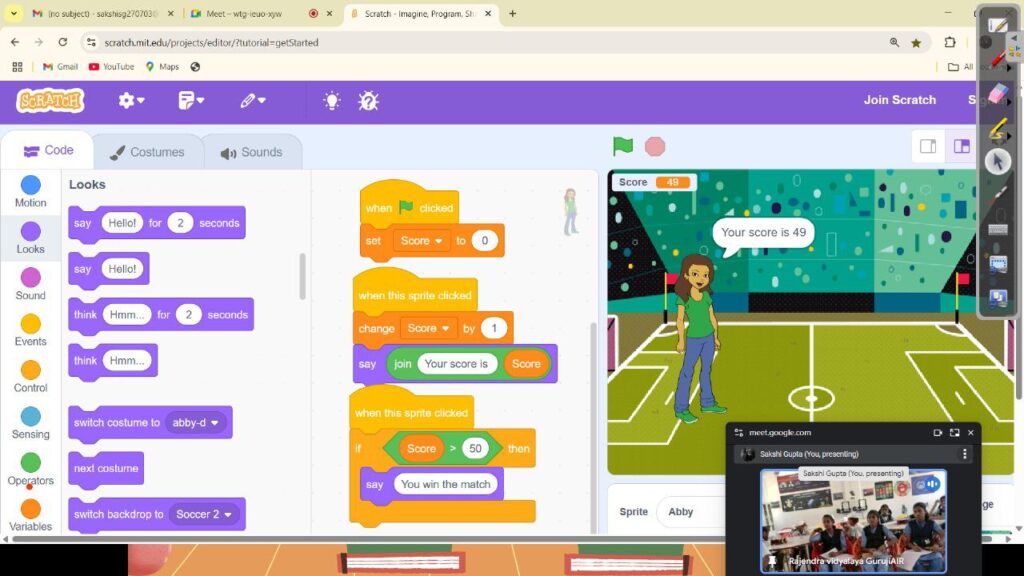Click the next costume block
Image resolution: width=1024 pixels, height=576 pixels.
tap(106, 468)
